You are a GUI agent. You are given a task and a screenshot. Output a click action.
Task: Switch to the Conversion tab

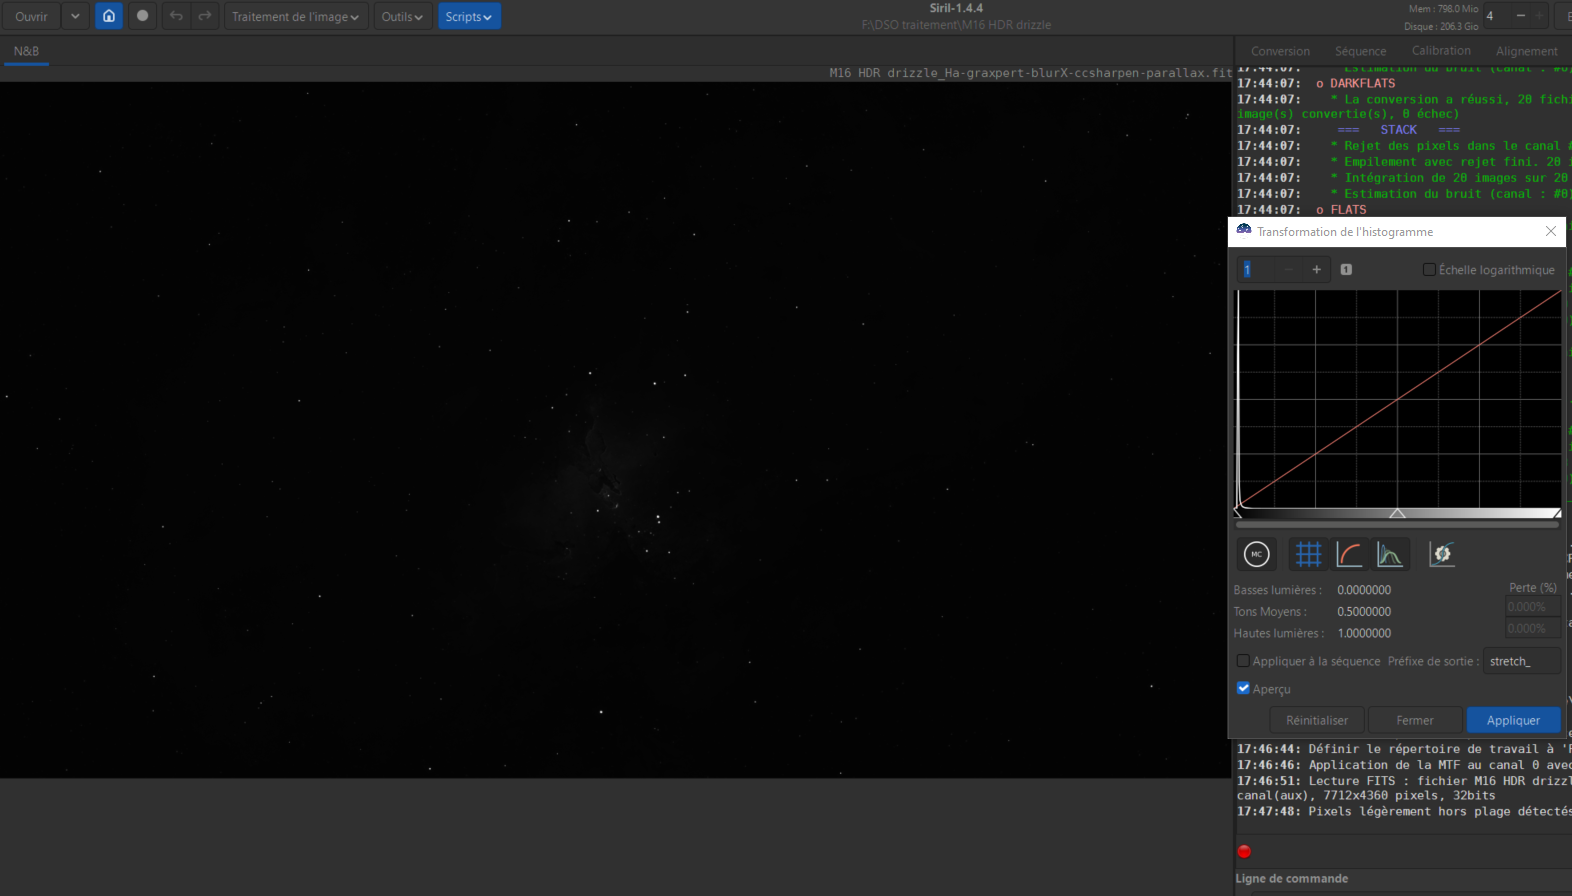(1280, 51)
